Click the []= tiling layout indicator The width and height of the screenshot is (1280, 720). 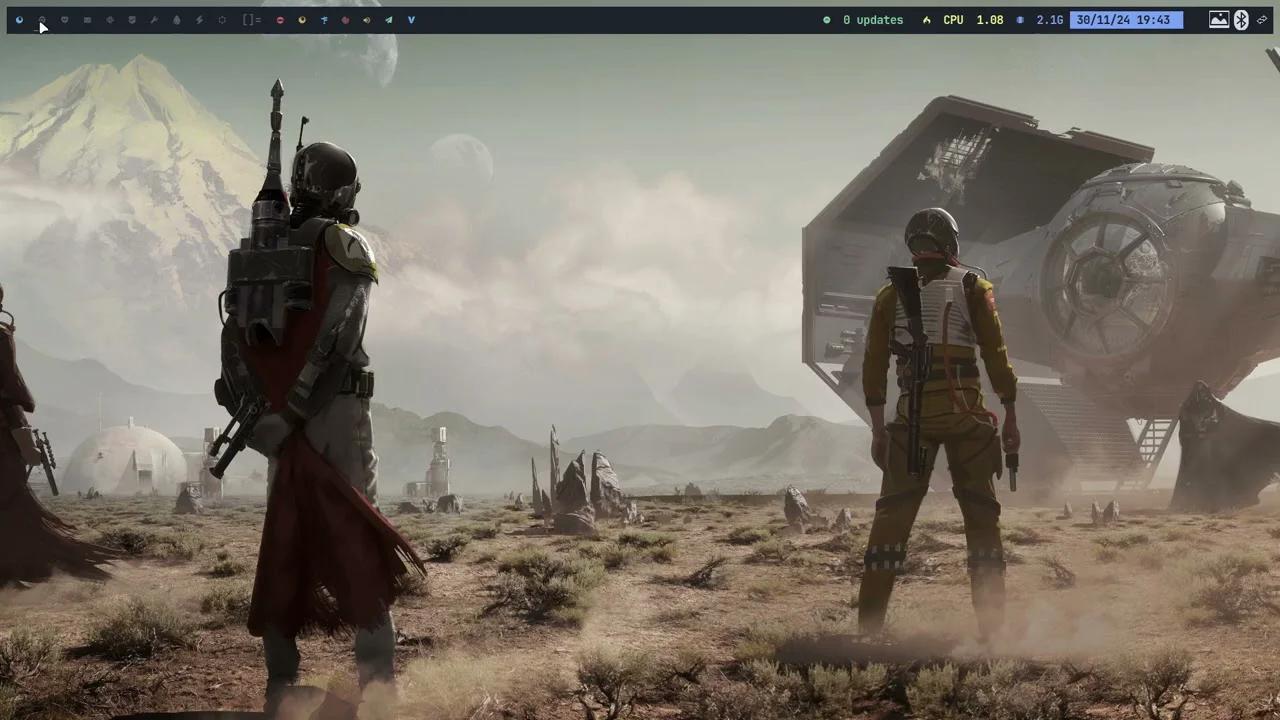coord(252,20)
